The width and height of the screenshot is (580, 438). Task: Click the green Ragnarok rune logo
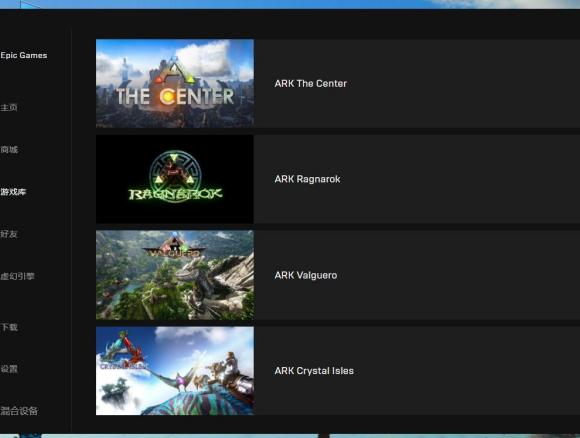[x=175, y=176]
